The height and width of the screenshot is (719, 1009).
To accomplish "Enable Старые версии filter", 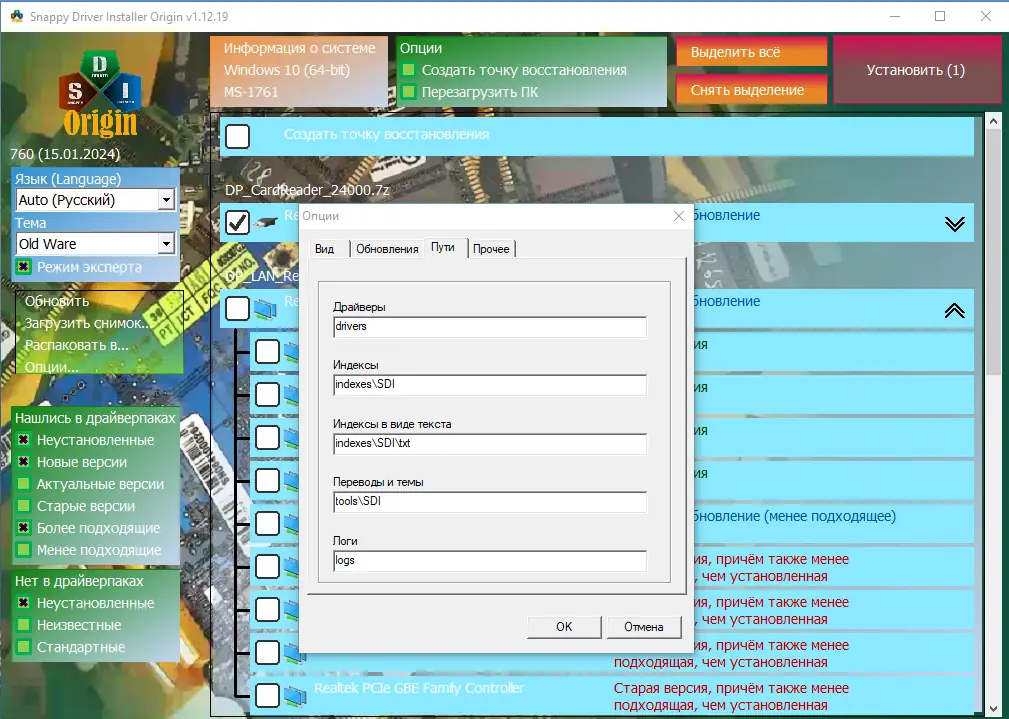I will tap(23, 506).
